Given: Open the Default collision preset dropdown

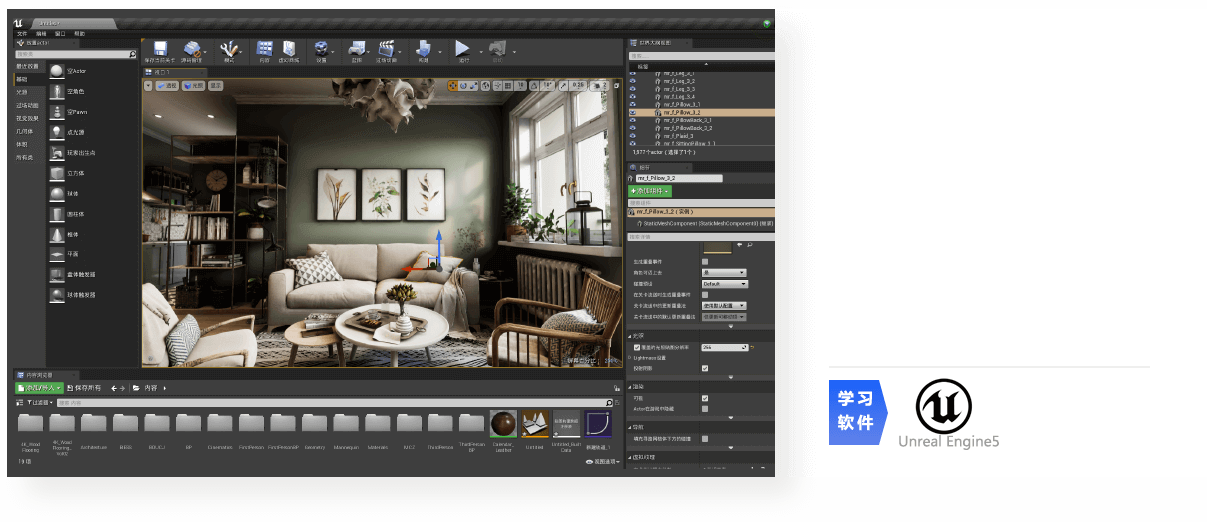Looking at the screenshot, I should pyautogui.click(x=725, y=284).
